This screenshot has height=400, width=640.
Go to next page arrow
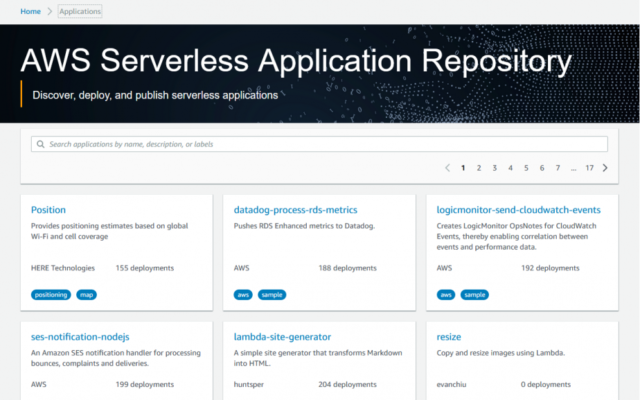tap(605, 168)
